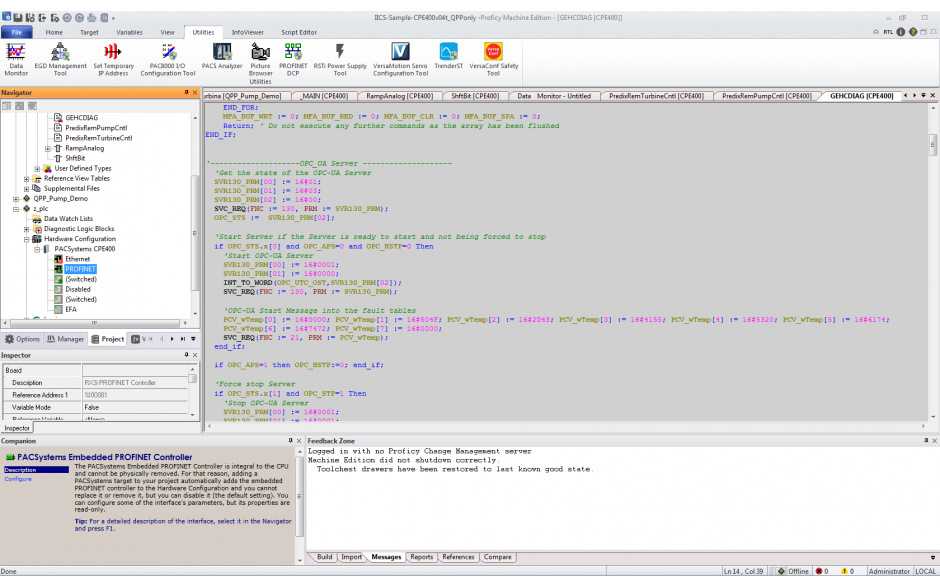Open the InfoViewer ribbon tab
The height and width of the screenshot is (587, 940).
pos(248,32)
